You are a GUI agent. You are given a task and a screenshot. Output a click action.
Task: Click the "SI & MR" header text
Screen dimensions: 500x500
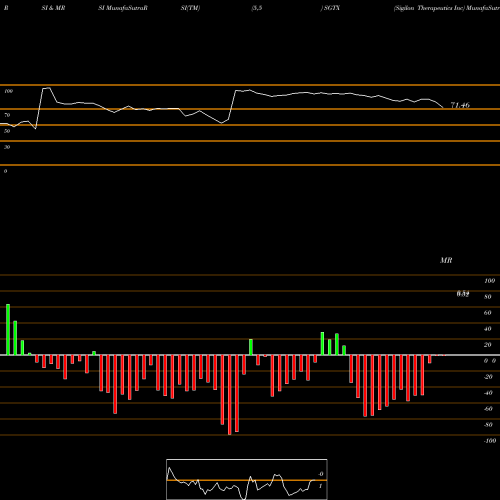tap(53, 8)
